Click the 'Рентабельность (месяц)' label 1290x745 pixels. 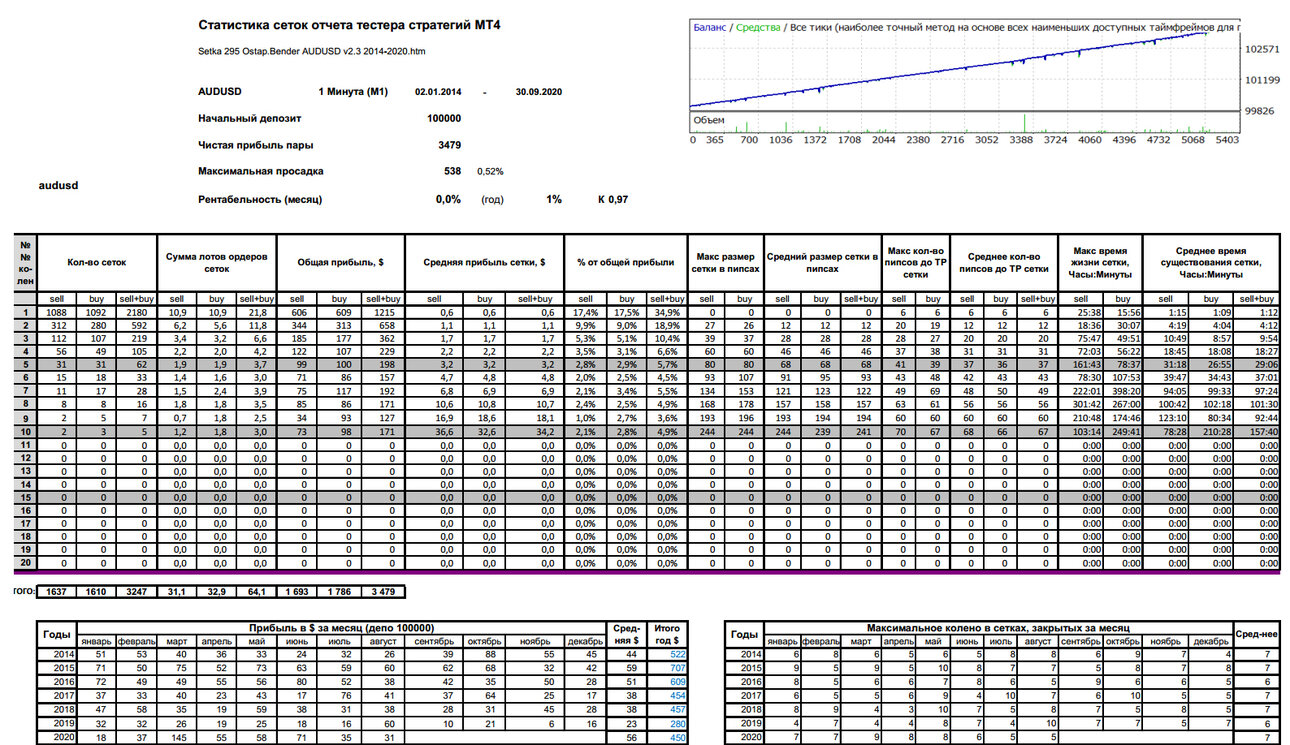pos(260,199)
